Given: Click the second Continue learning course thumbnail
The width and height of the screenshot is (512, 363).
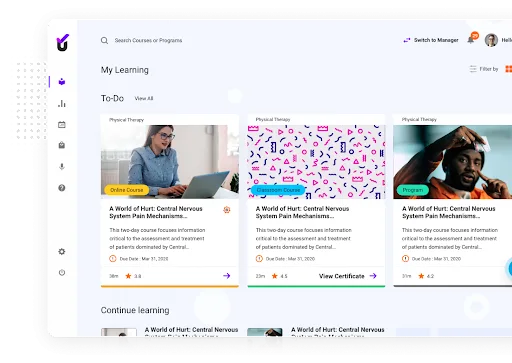Looking at the screenshot, I should click(265, 332).
